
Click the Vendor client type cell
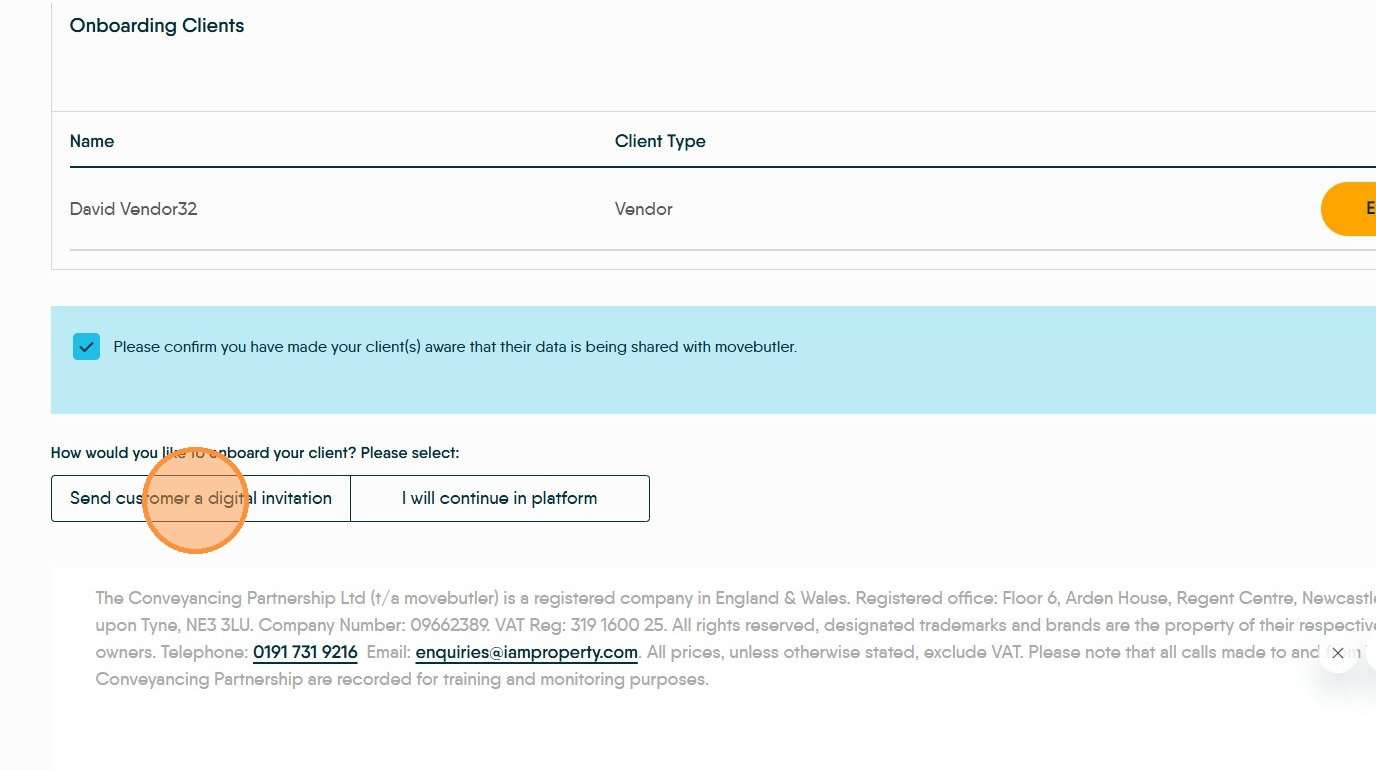pyautogui.click(x=644, y=209)
